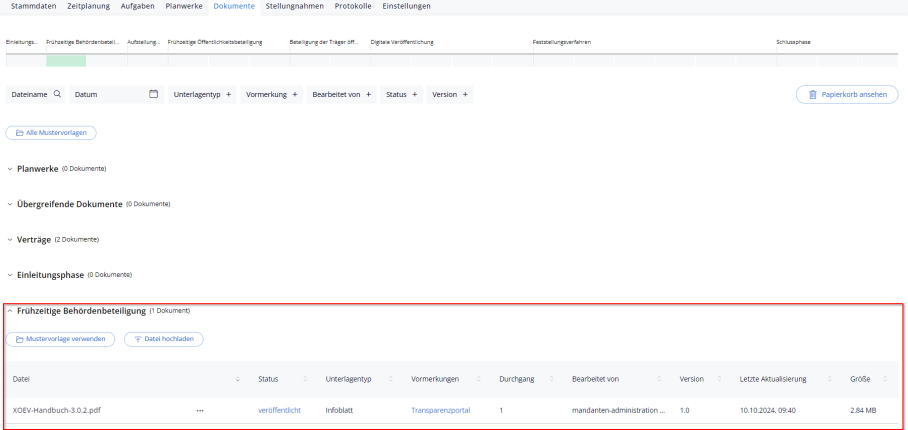Click plus icon on Unterlagentyp filter

tap(229, 94)
